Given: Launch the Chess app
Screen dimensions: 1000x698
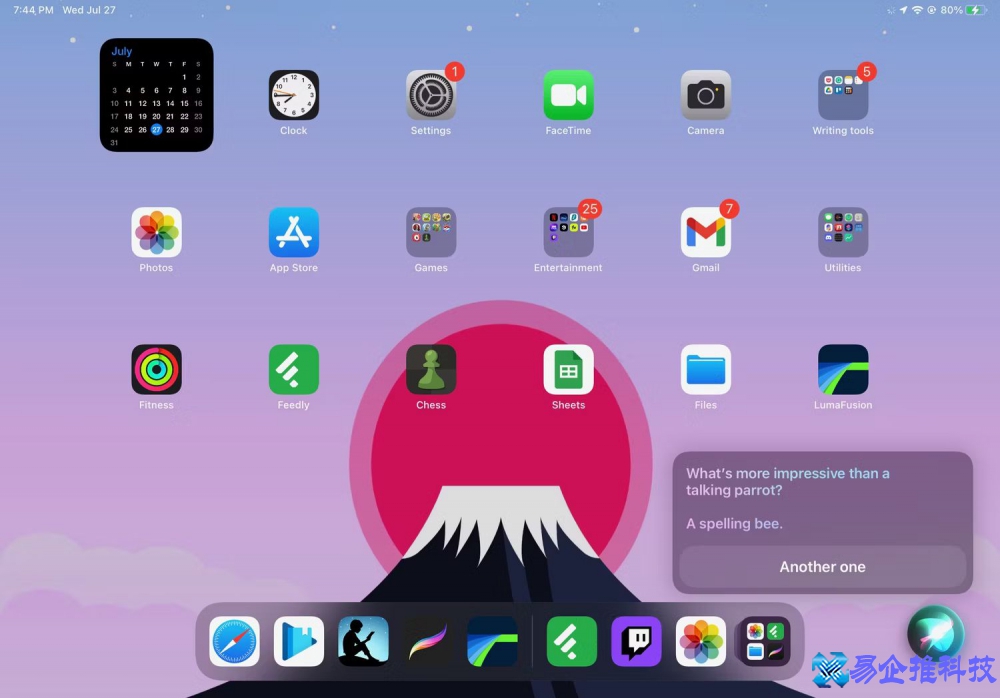Looking at the screenshot, I should tap(431, 371).
